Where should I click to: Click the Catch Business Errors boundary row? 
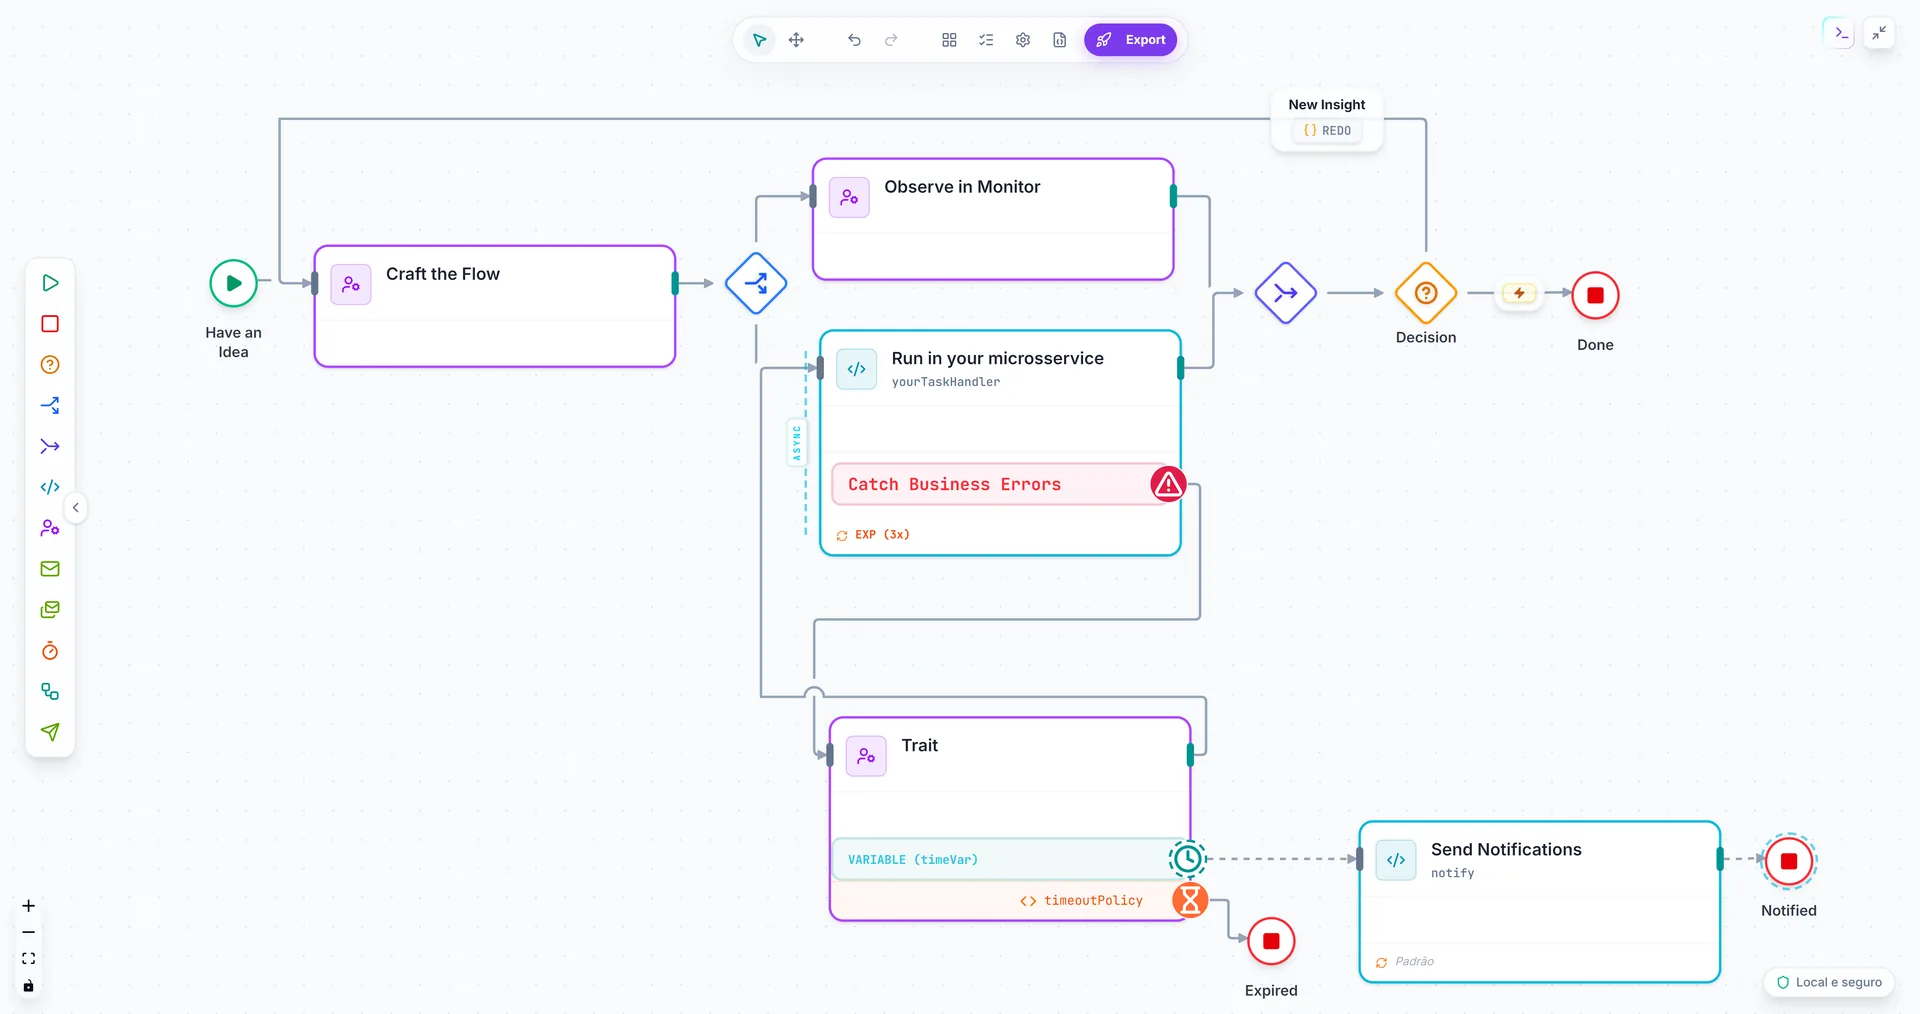1000,484
